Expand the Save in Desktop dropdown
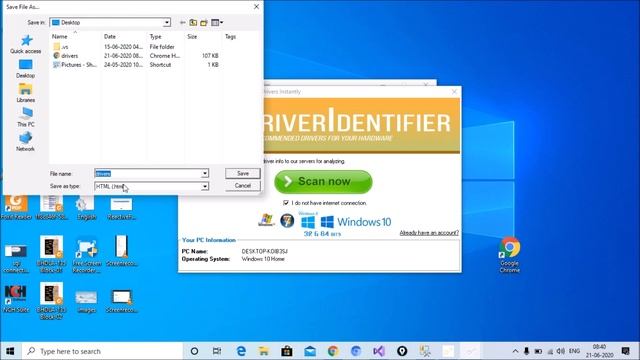The height and width of the screenshot is (360, 640). click(167, 22)
